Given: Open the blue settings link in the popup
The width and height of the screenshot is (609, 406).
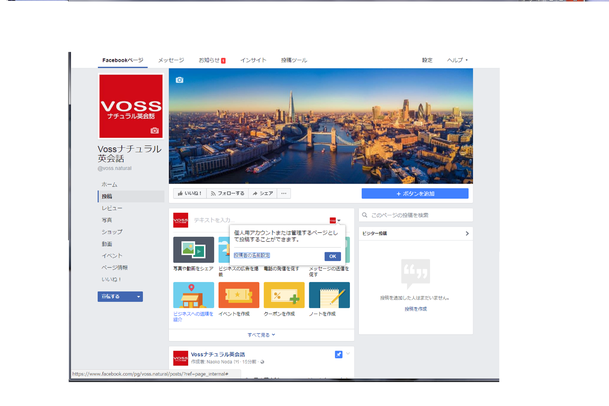Looking at the screenshot, I should coord(252,255).
